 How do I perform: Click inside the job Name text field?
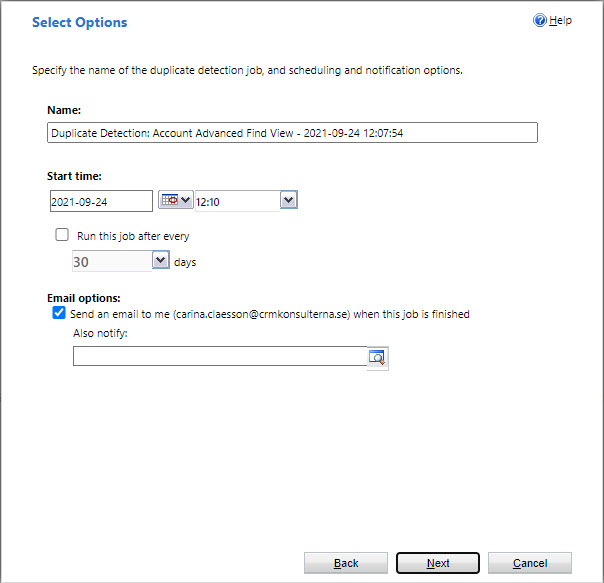pyautogui.click(x=292, y=133)
